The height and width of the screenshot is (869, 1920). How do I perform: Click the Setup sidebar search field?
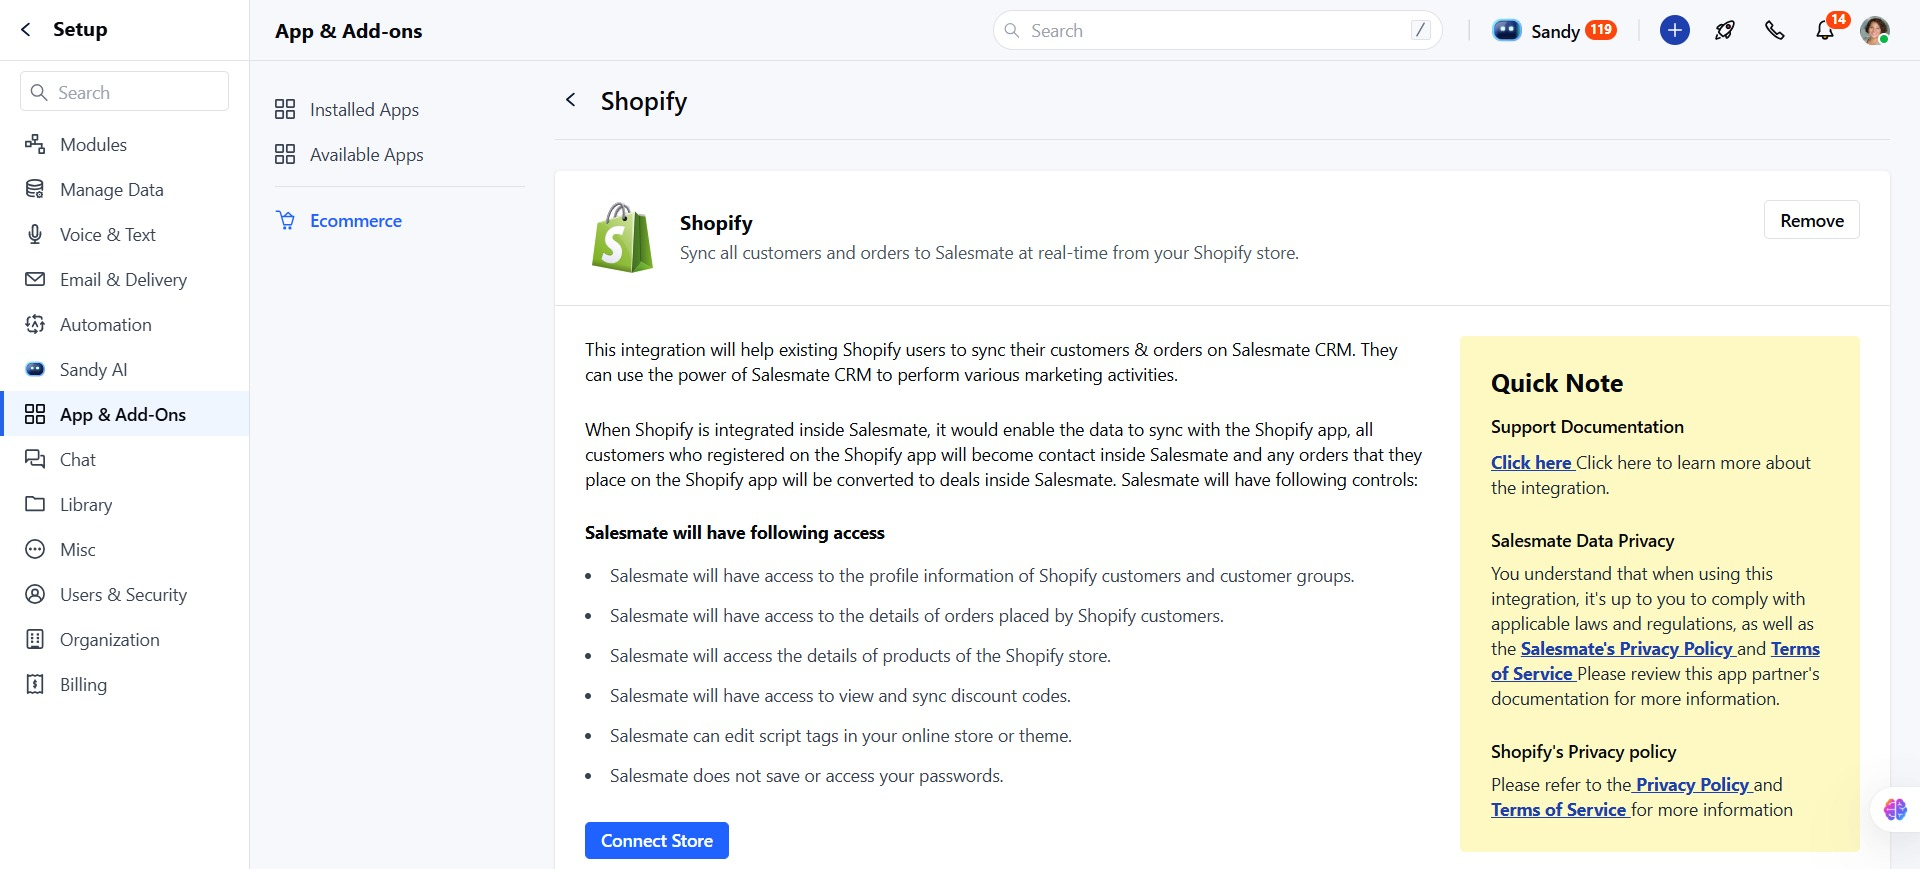[124, 92]
